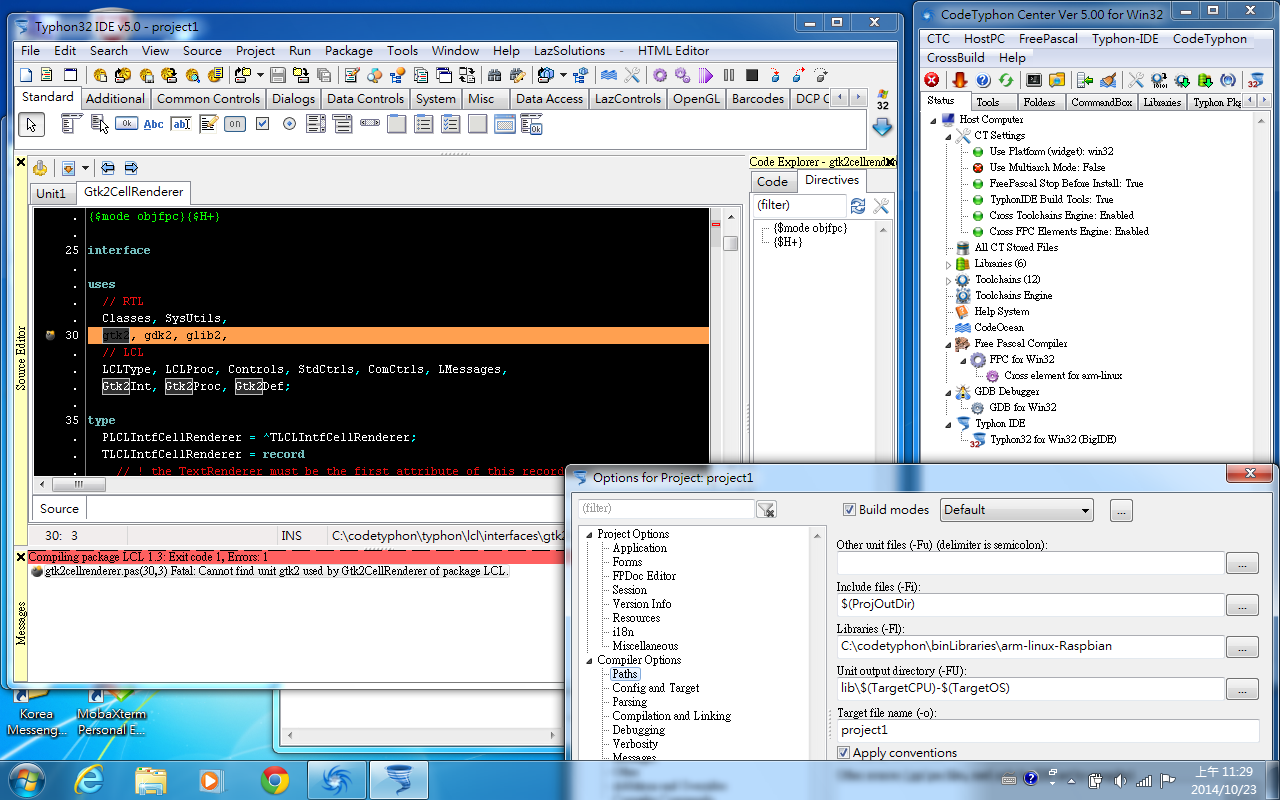1280x800 pixels.
Task: Pick the TEdit 'ab' component icon
Action: click(180, 124)
